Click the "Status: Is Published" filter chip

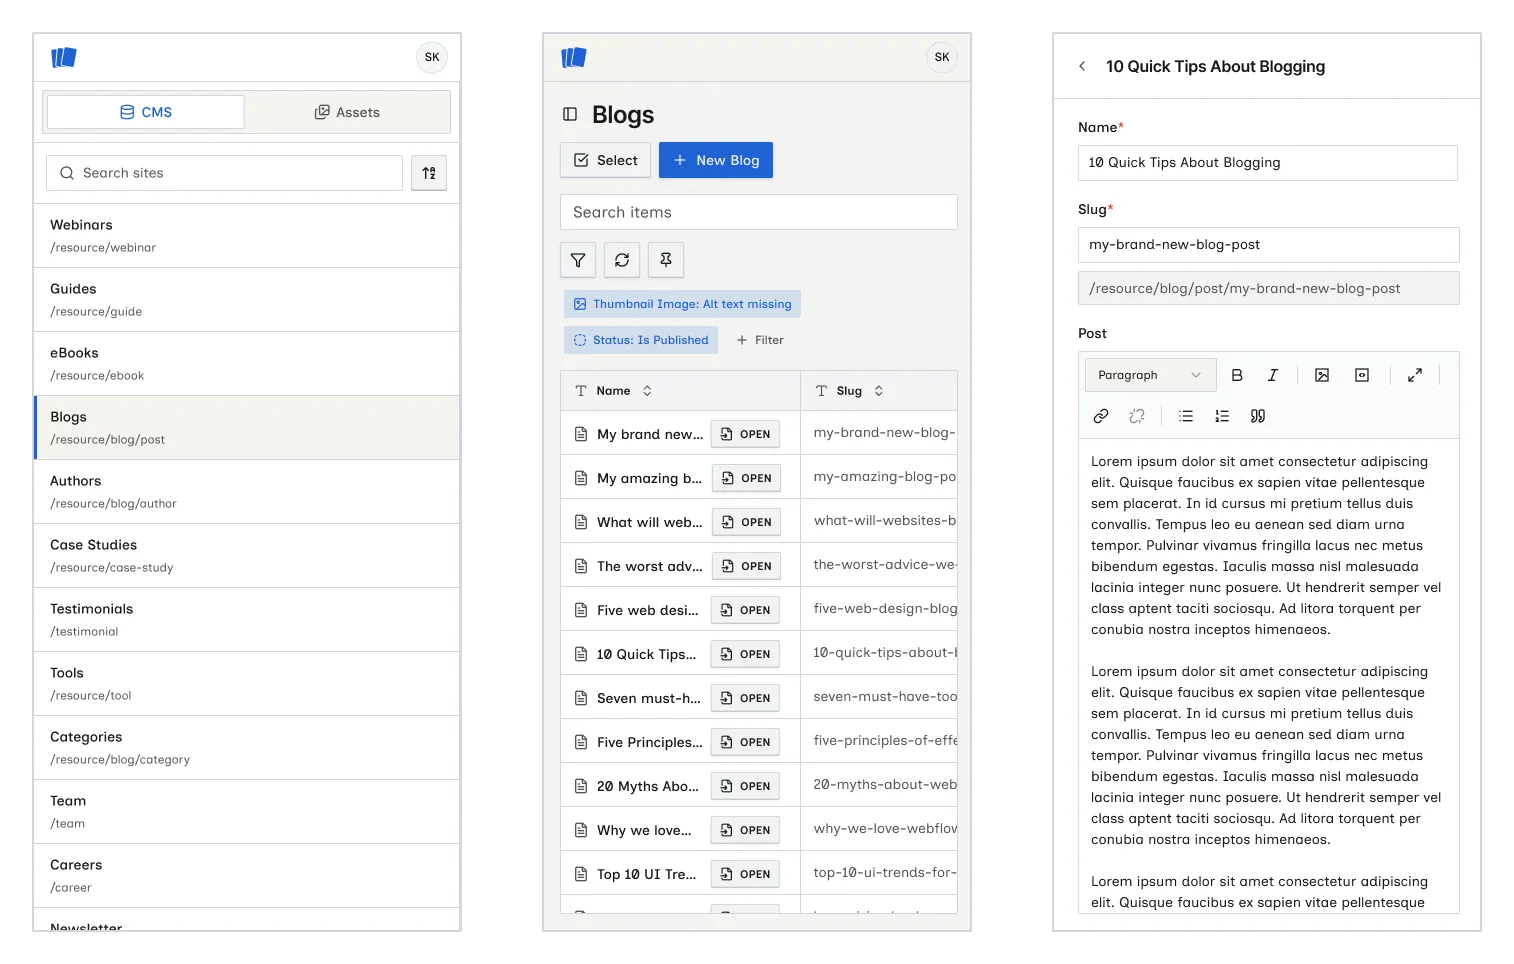coord(641,340)
